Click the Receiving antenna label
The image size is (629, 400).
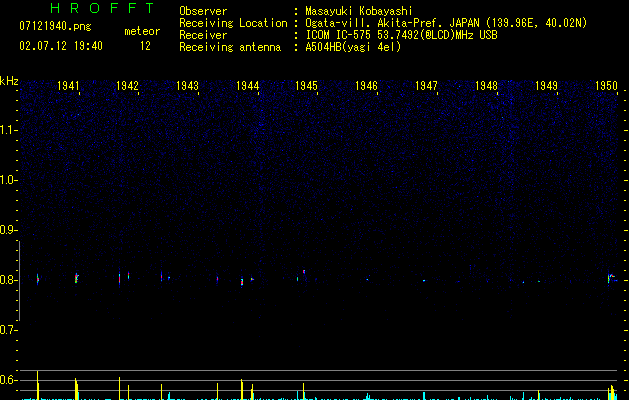tap(230, 47)
